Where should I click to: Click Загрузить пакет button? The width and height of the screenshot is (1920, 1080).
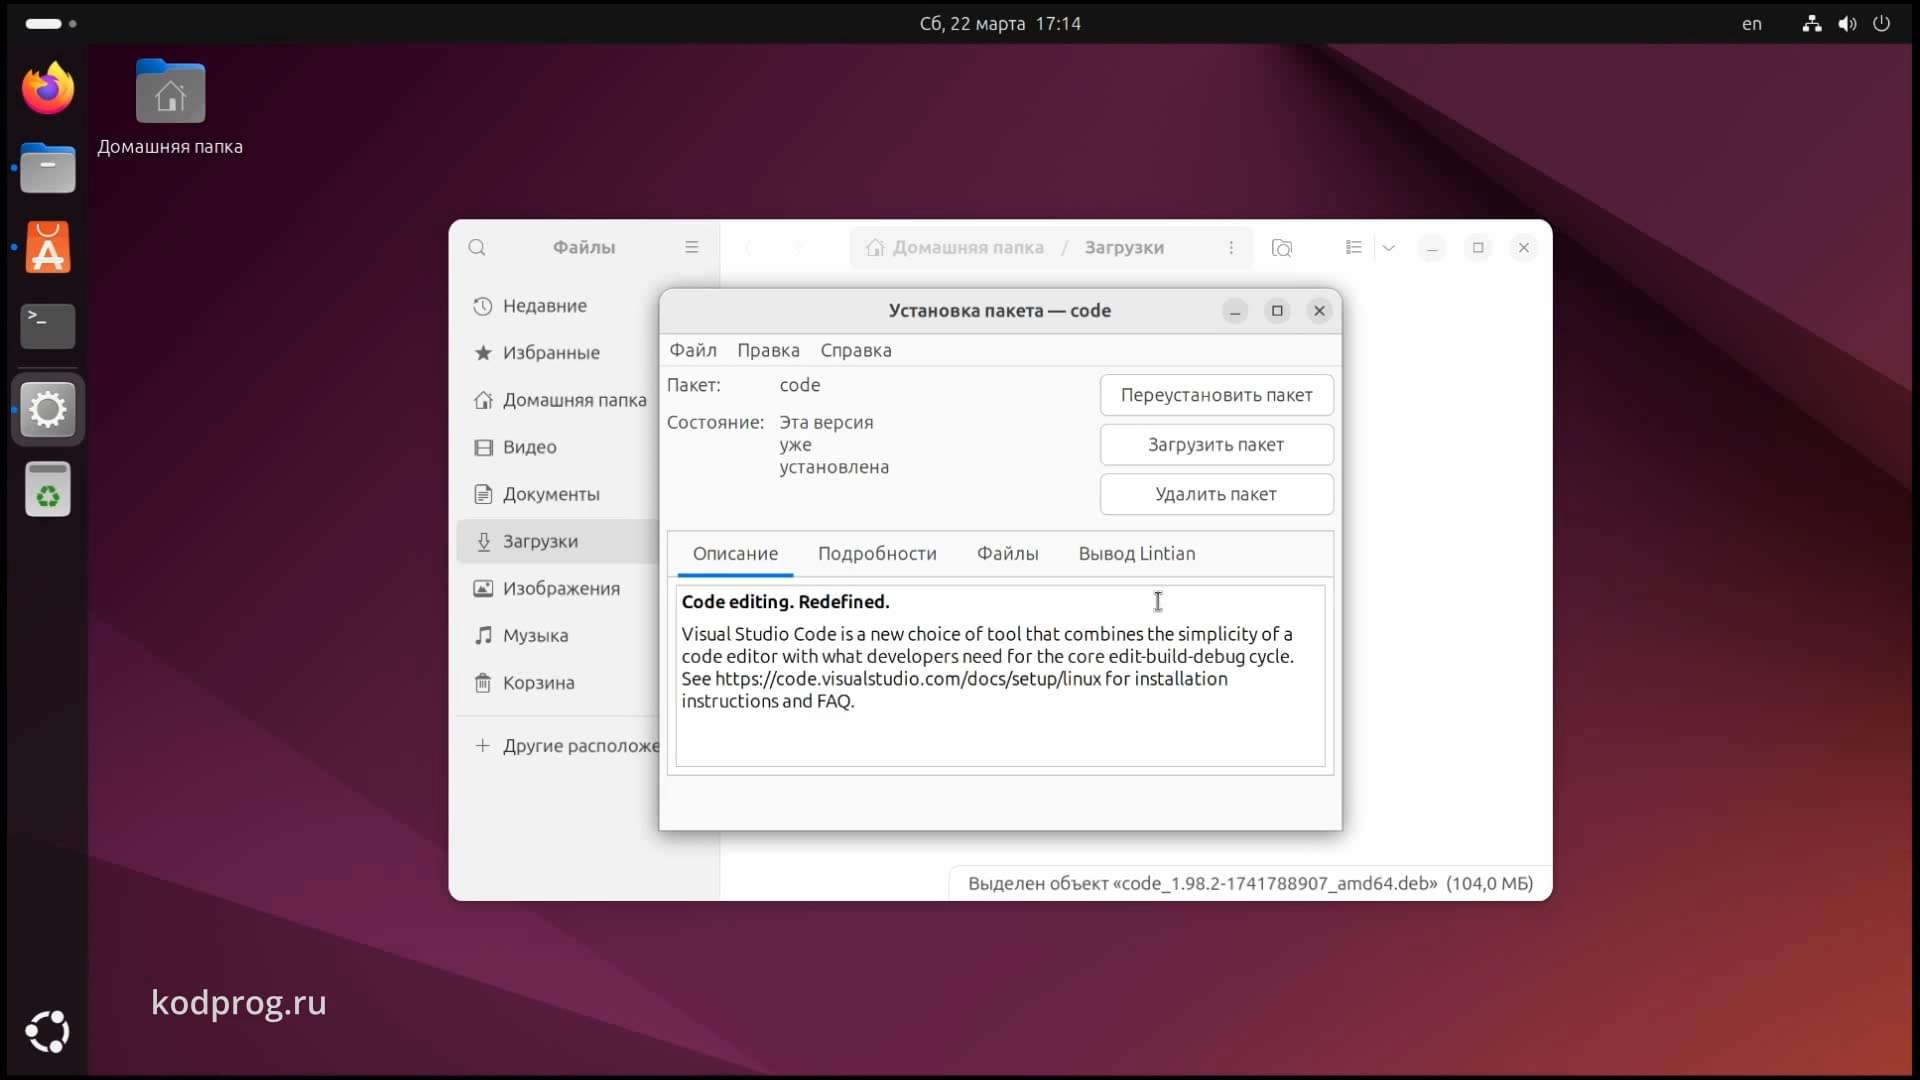point(1216,444)
